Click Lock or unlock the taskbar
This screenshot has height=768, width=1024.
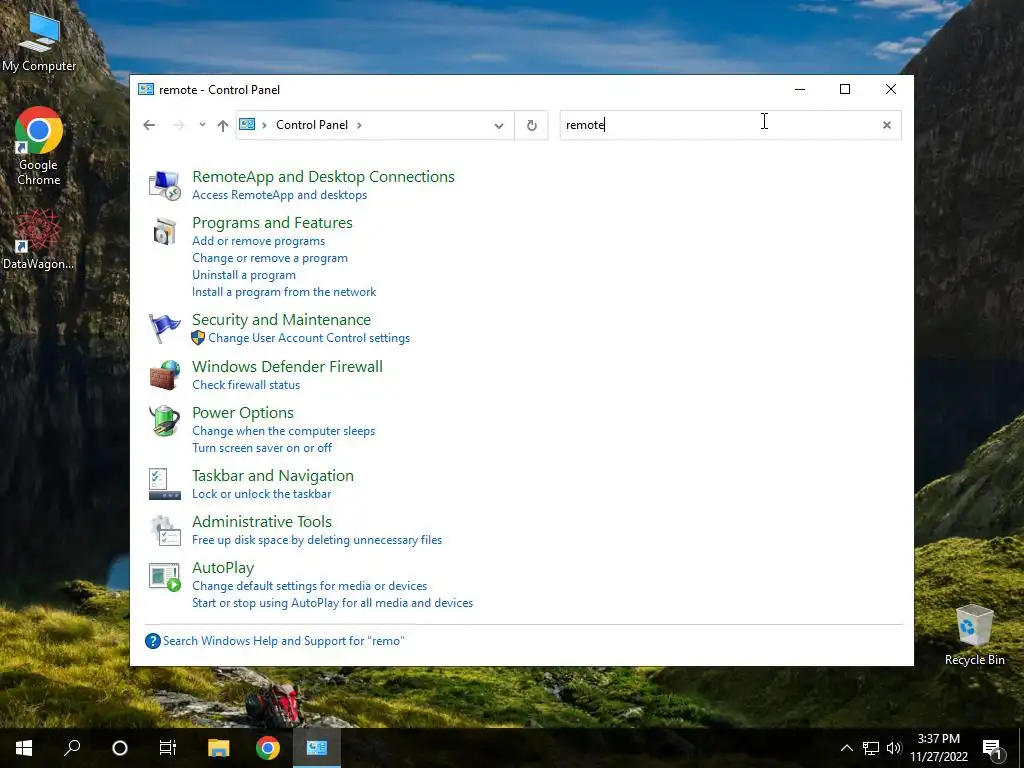coord(261,494)
